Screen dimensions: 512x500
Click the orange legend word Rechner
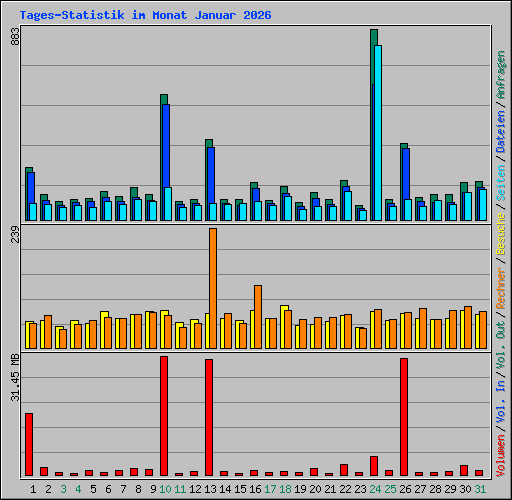(501, 288)
